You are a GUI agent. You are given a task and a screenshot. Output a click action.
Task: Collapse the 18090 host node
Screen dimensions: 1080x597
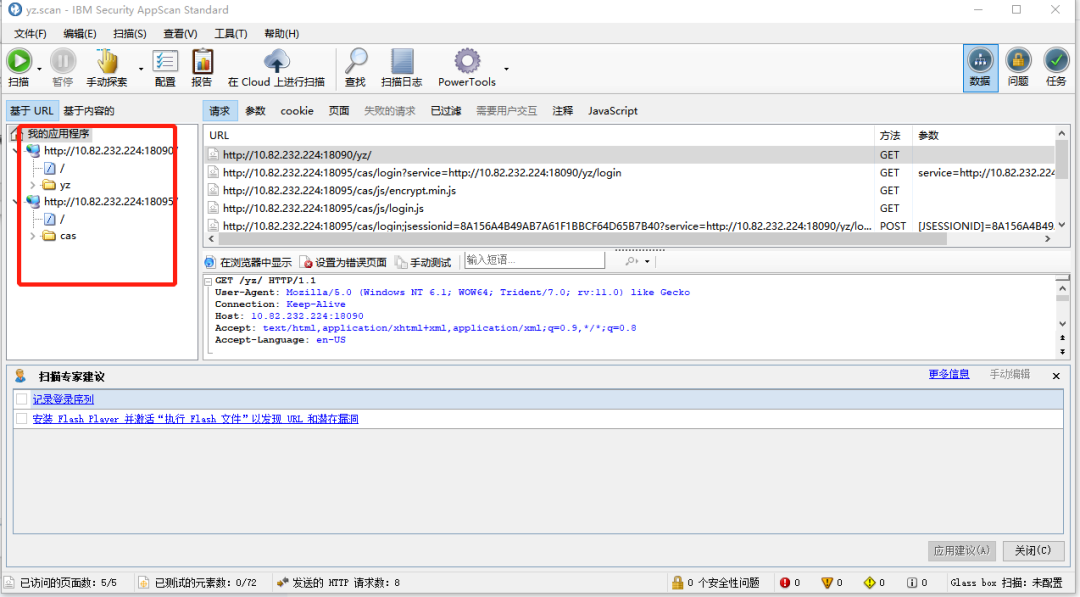[16, 151]
